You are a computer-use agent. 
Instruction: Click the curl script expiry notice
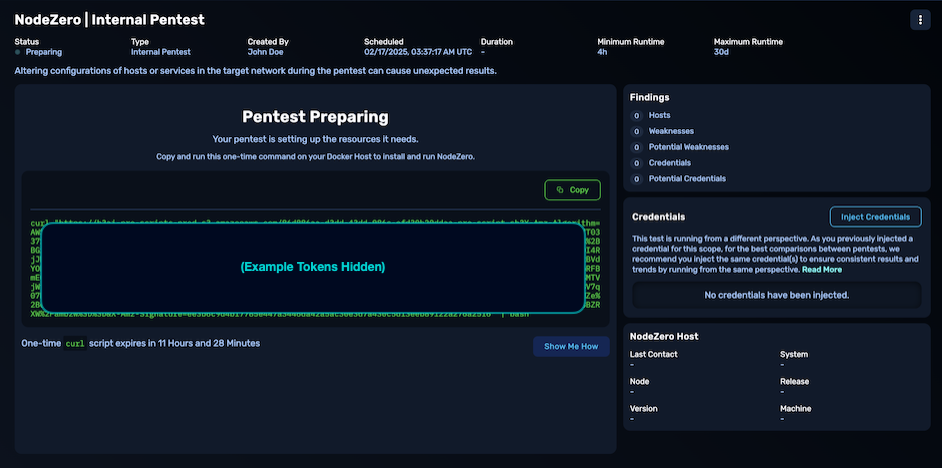click(141, 344)
